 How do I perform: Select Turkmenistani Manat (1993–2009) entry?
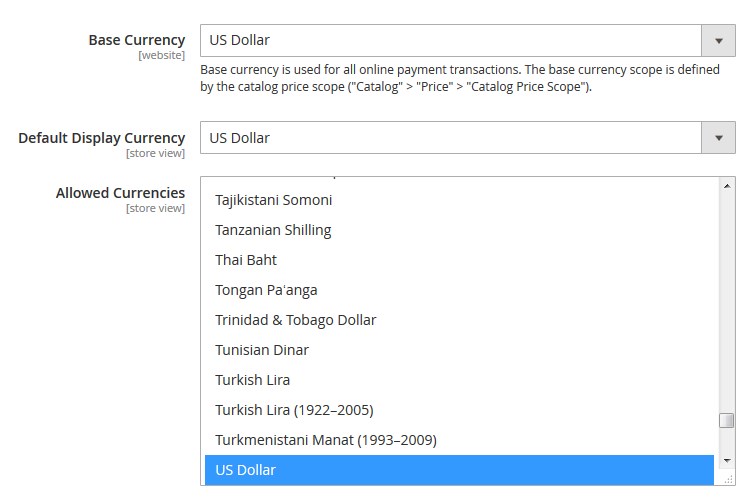coord(459,440)
